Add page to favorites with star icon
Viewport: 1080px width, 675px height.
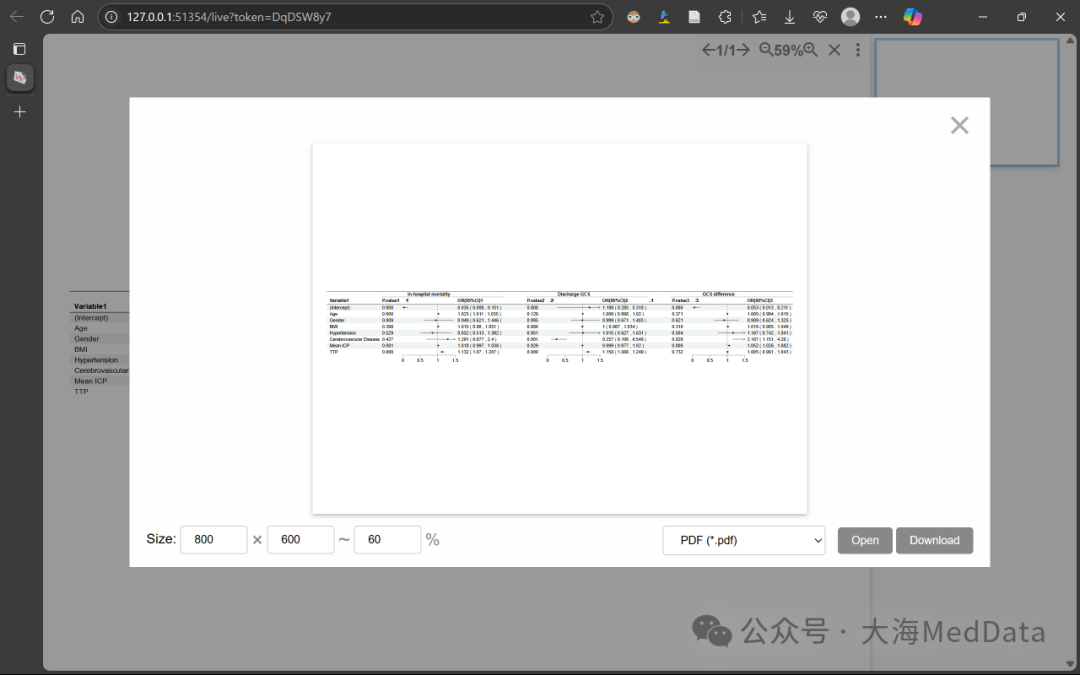pyautogui.click(x=597, y=17)
